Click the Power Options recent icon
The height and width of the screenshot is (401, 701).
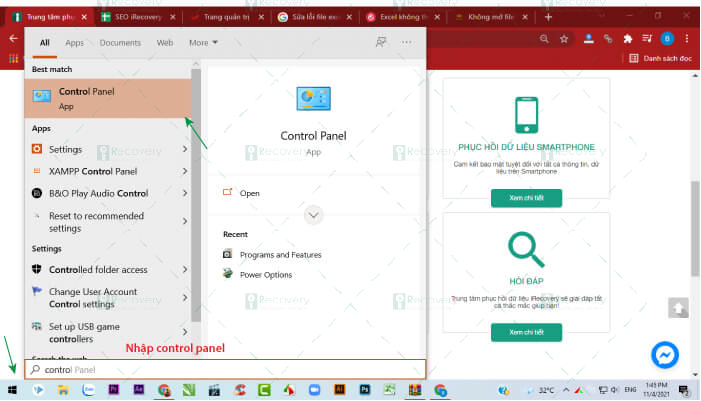coord(228,274)
